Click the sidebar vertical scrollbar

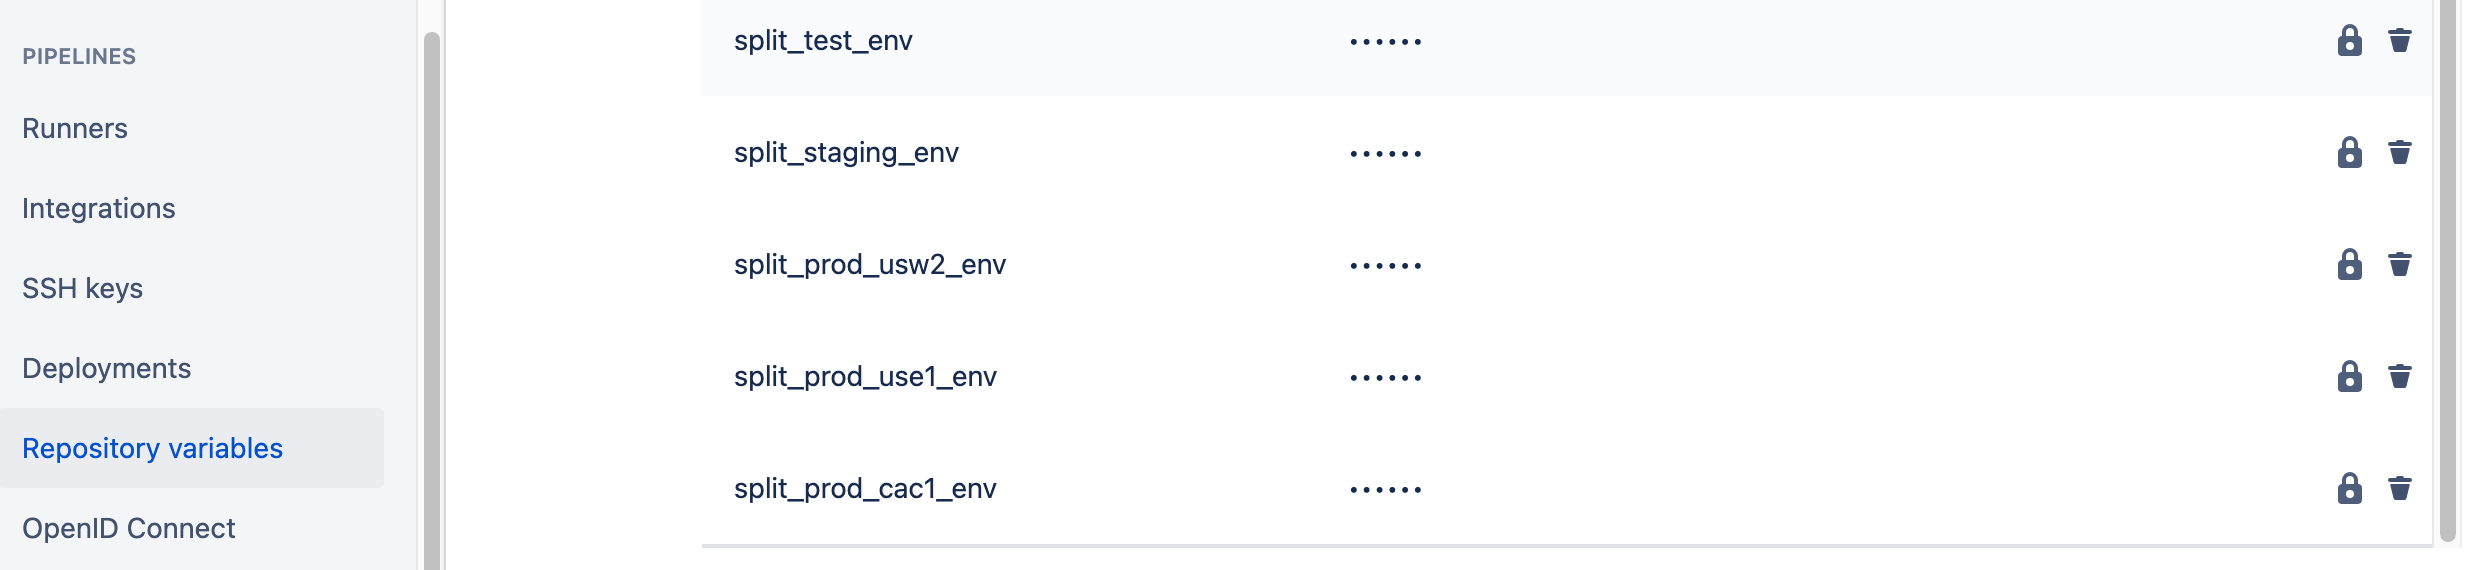coord(431,300)
